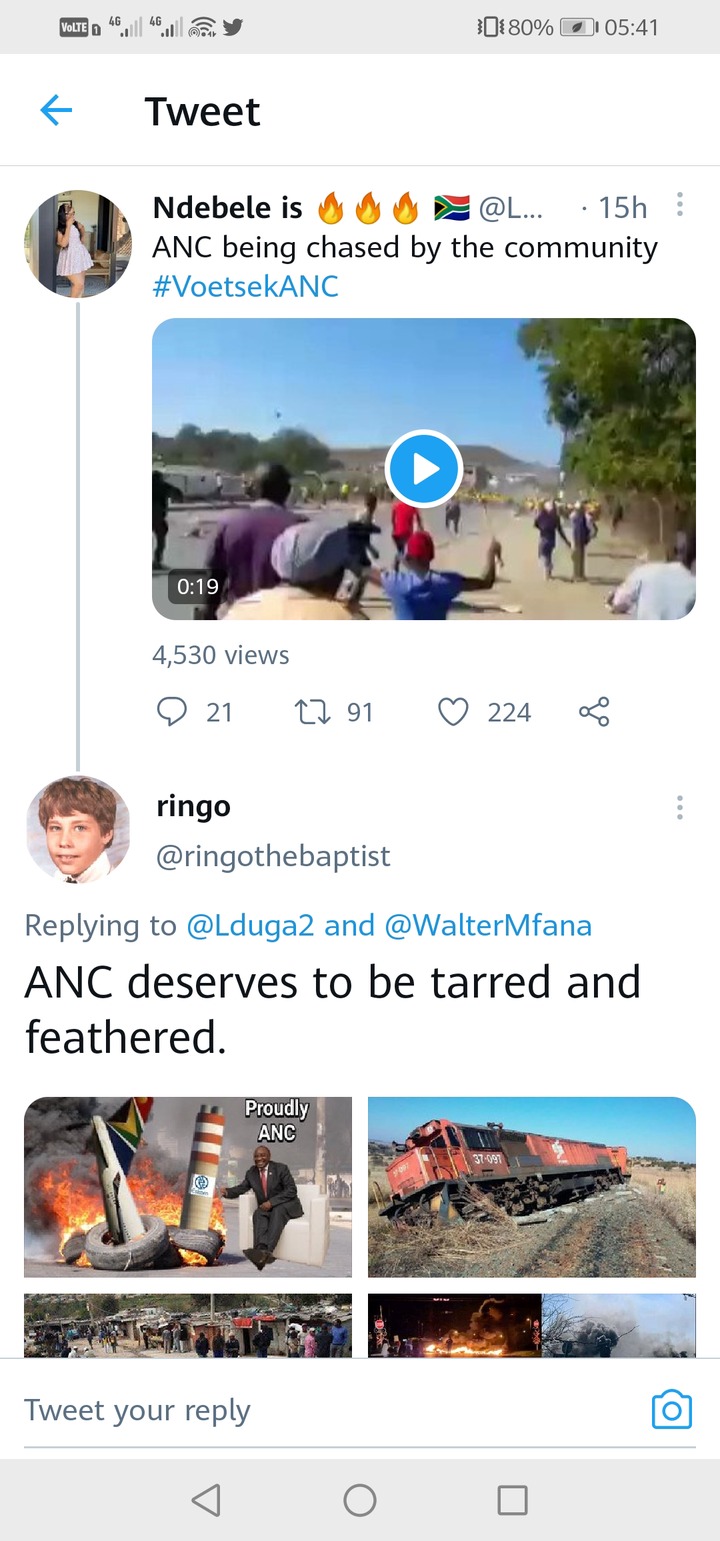The width and height of the screenshot is (720, 1541).
Task: View Ndebele's profile picture
Action: [78, 244]
